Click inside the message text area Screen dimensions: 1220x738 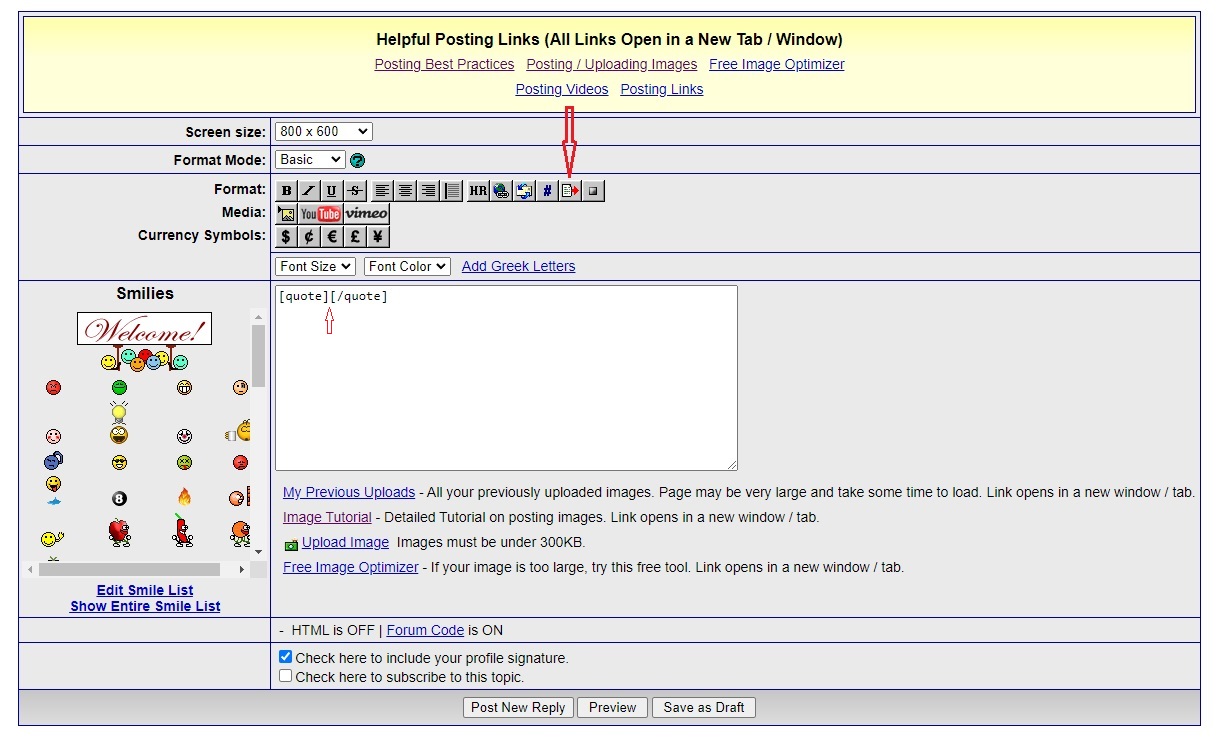pyautogui.click(x=506, y=378)
